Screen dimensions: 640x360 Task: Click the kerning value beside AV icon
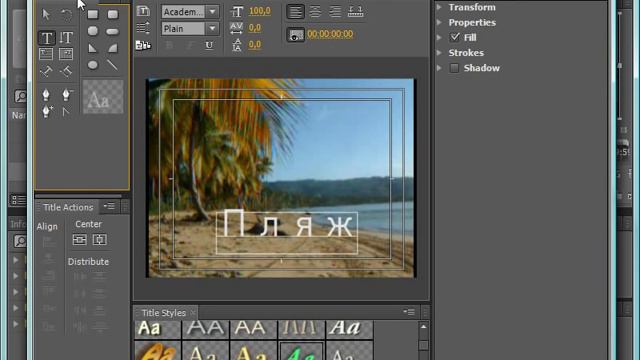click(255, 28)
